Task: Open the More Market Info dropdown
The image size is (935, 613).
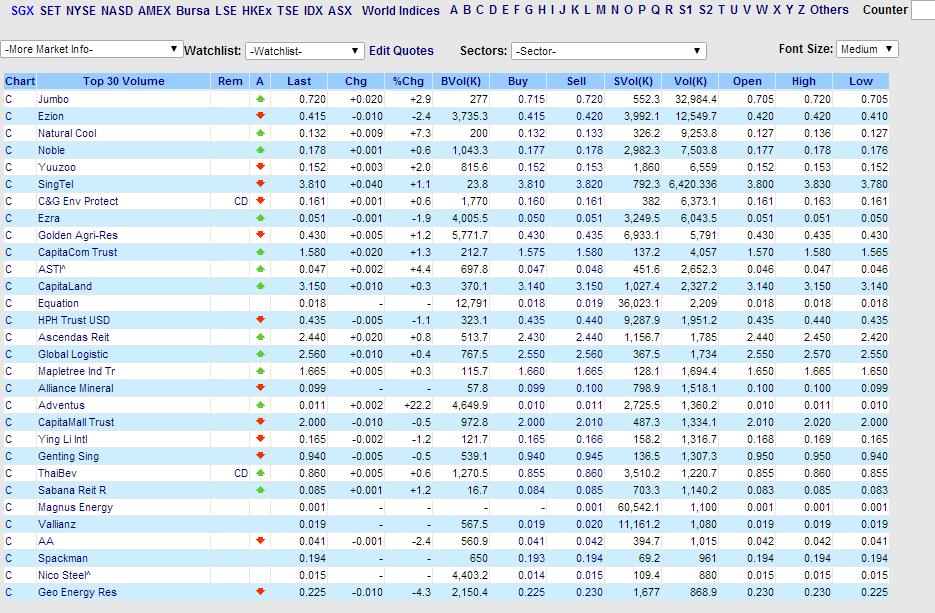Action: click(91, 49)
